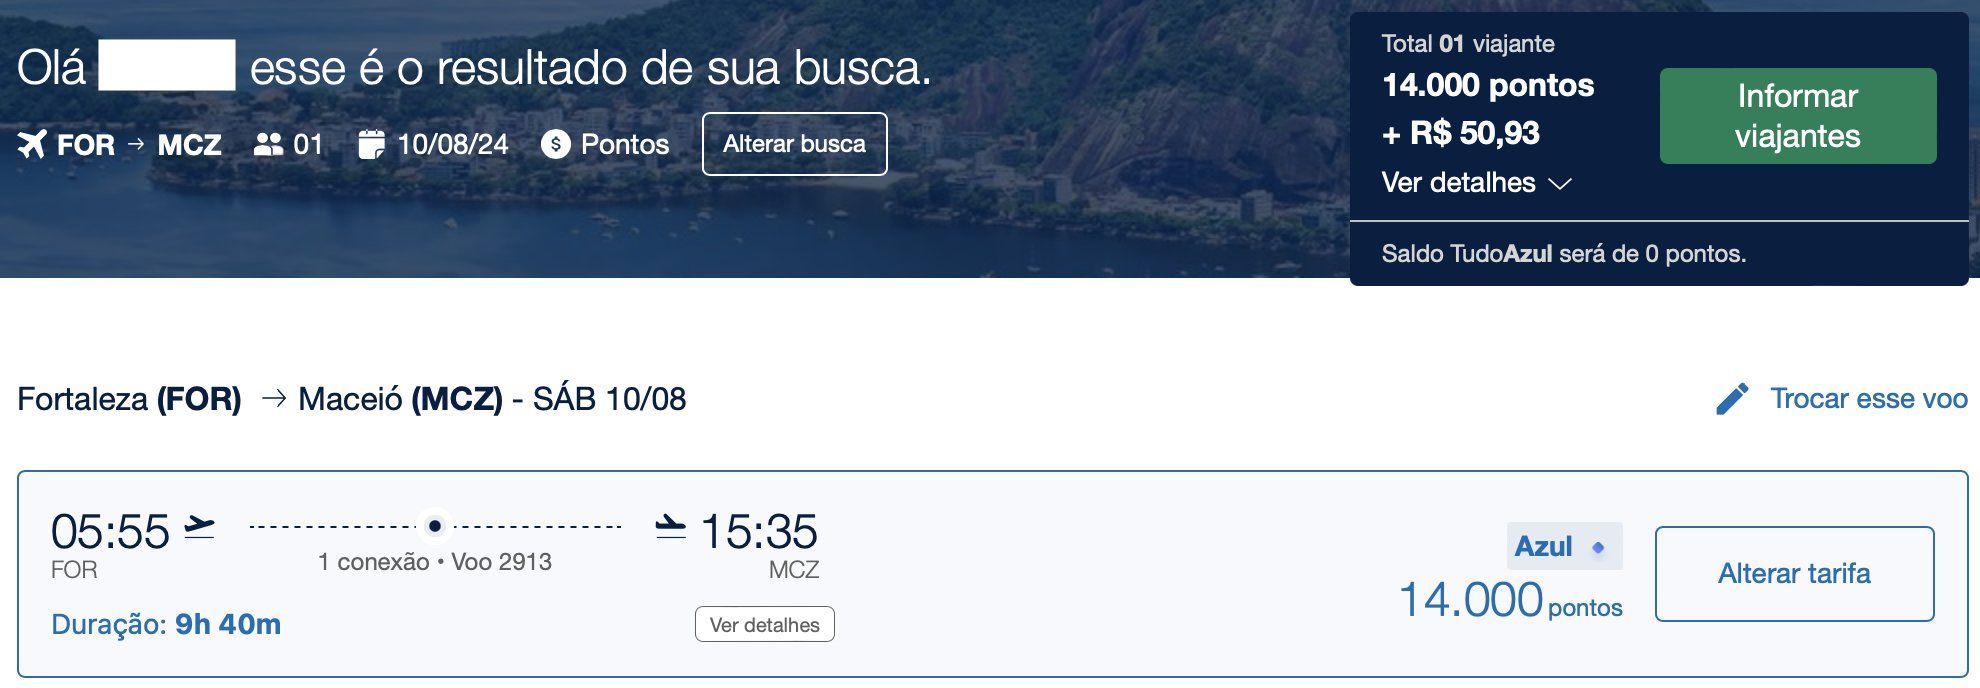Click the dollar coin icon beside Pontos
The height and width of the screenshot is (688, 1980).
pos(555,144)
